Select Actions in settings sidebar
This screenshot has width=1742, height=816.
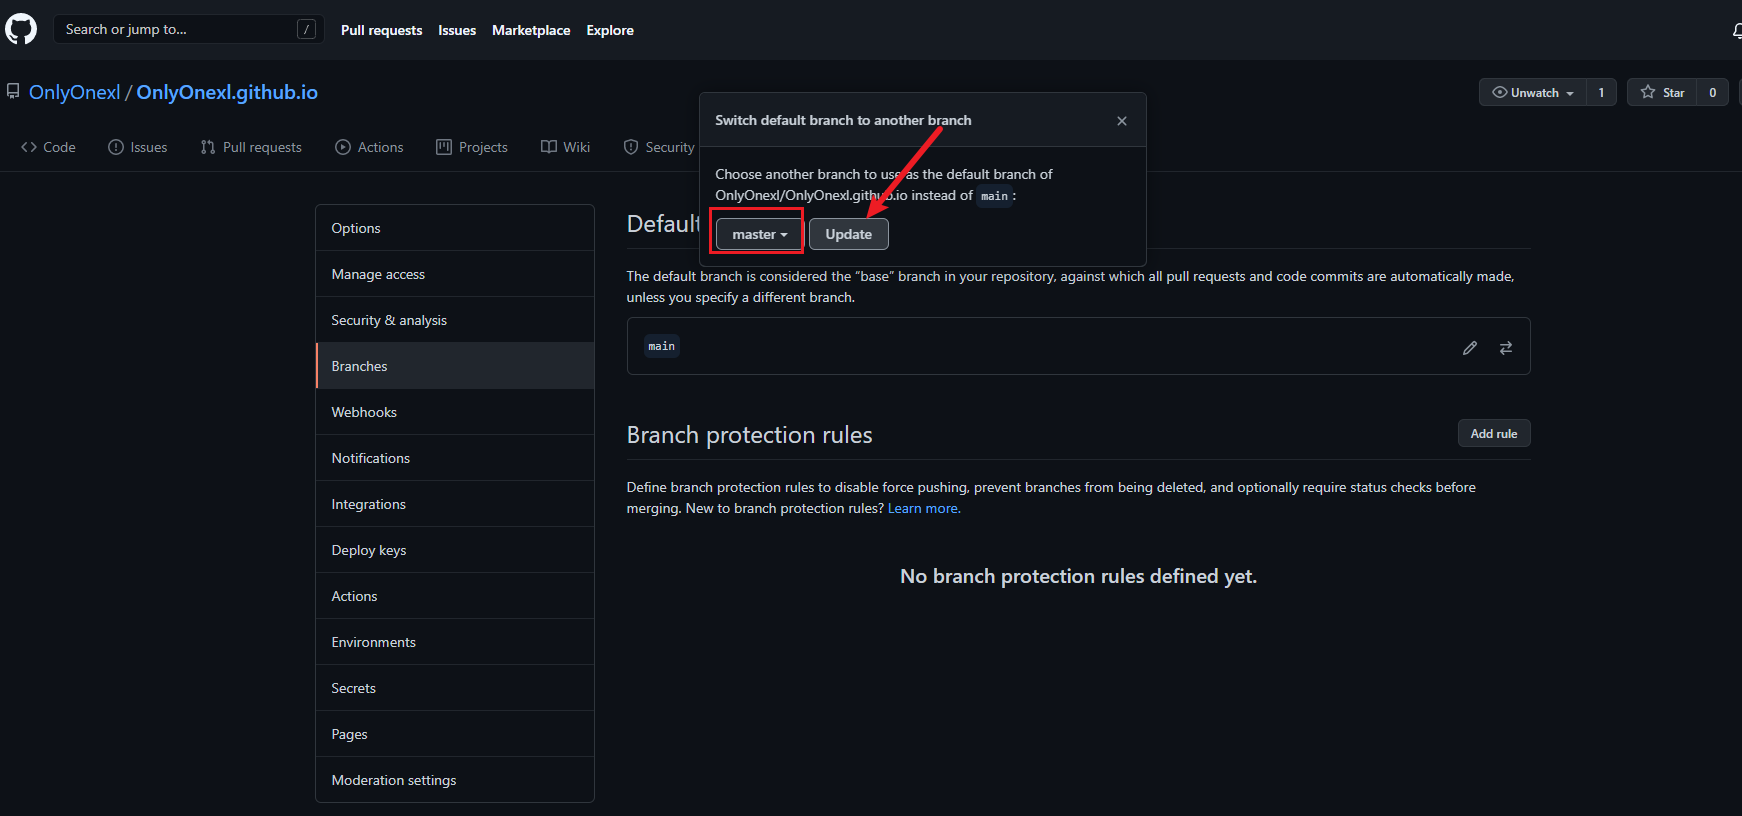click(455, 596)
